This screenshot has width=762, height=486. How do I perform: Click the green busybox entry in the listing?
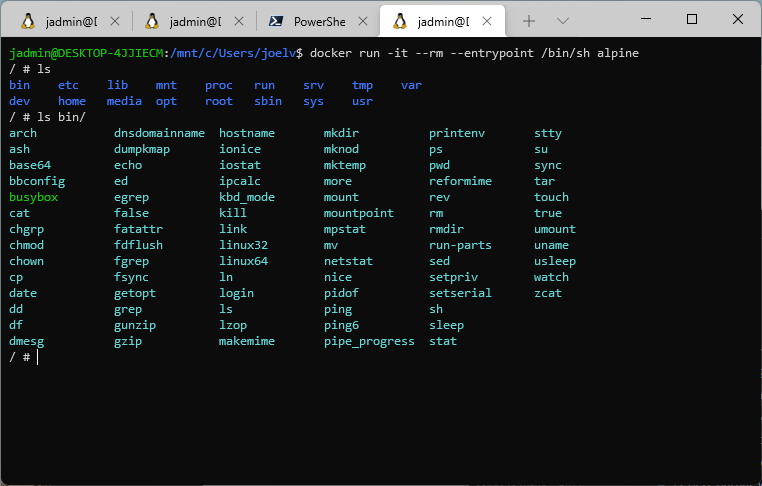33,197
